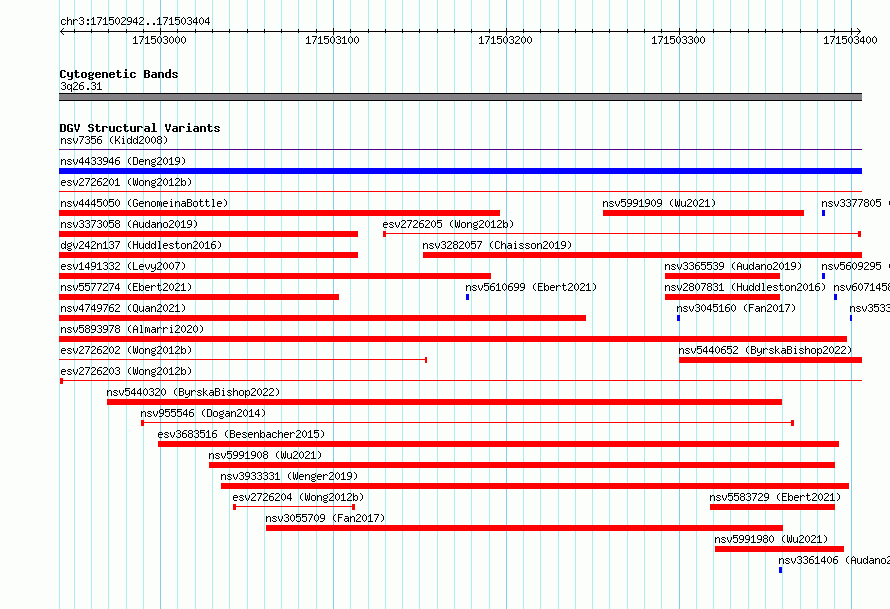Select nsv3282057 (Chaisson2019) label

click(497, 245)
